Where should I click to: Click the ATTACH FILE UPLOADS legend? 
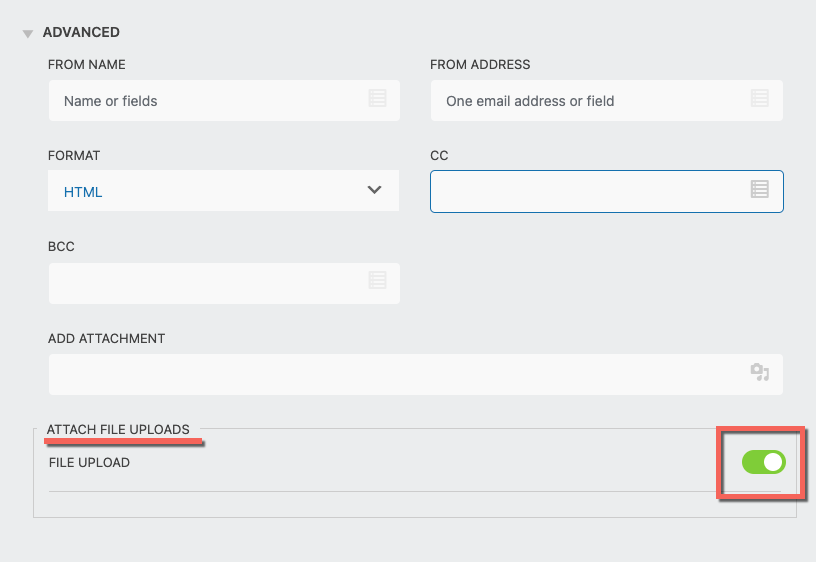(118, 429)
